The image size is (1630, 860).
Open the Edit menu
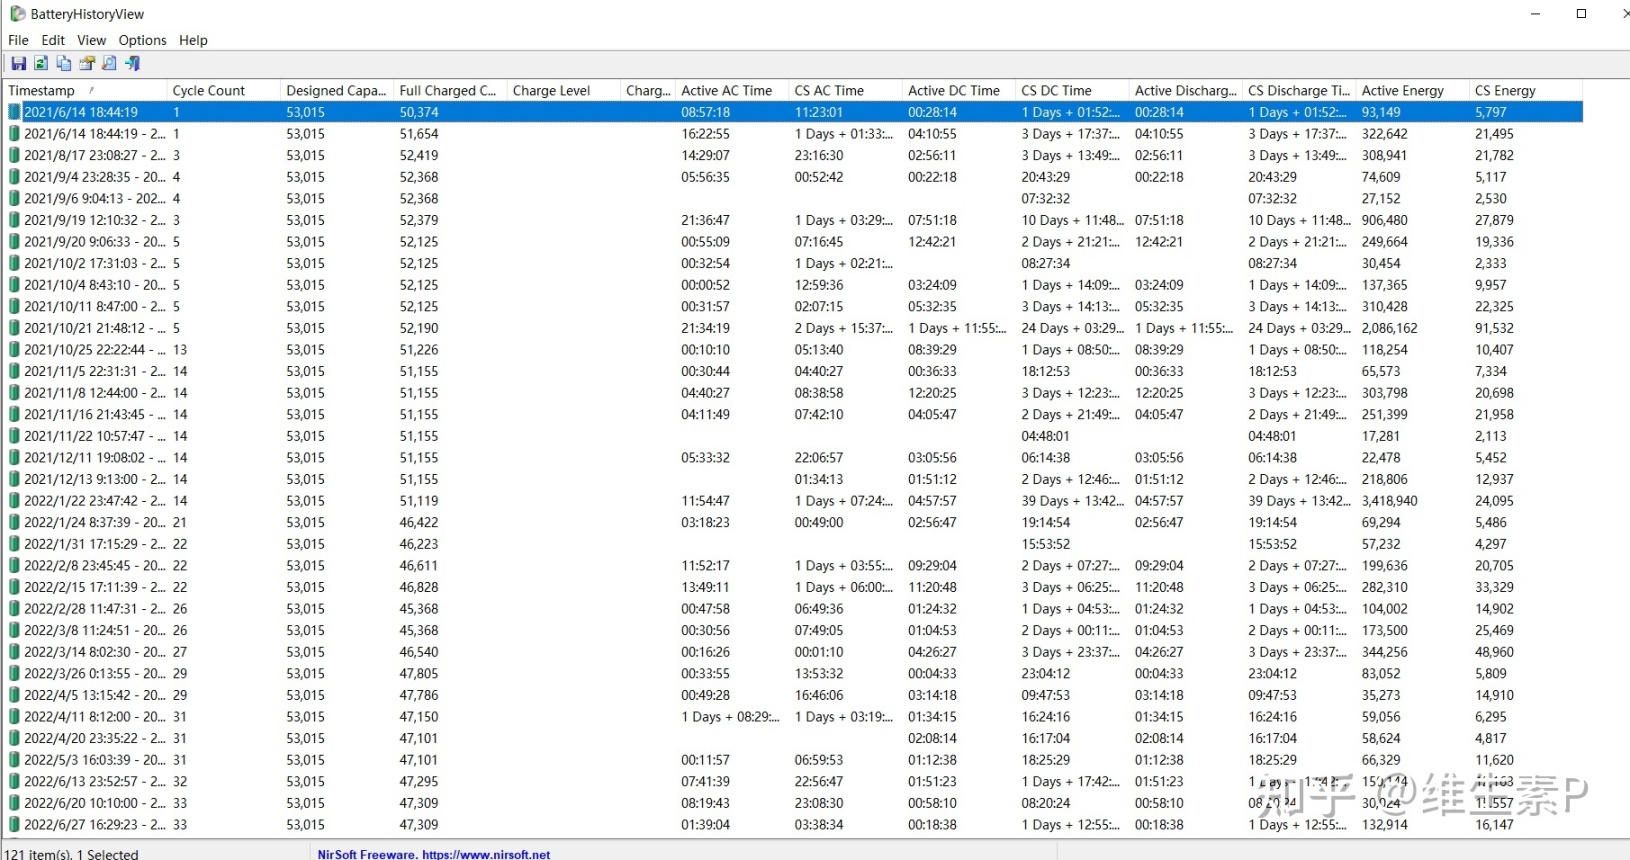[x=53, y=40]
